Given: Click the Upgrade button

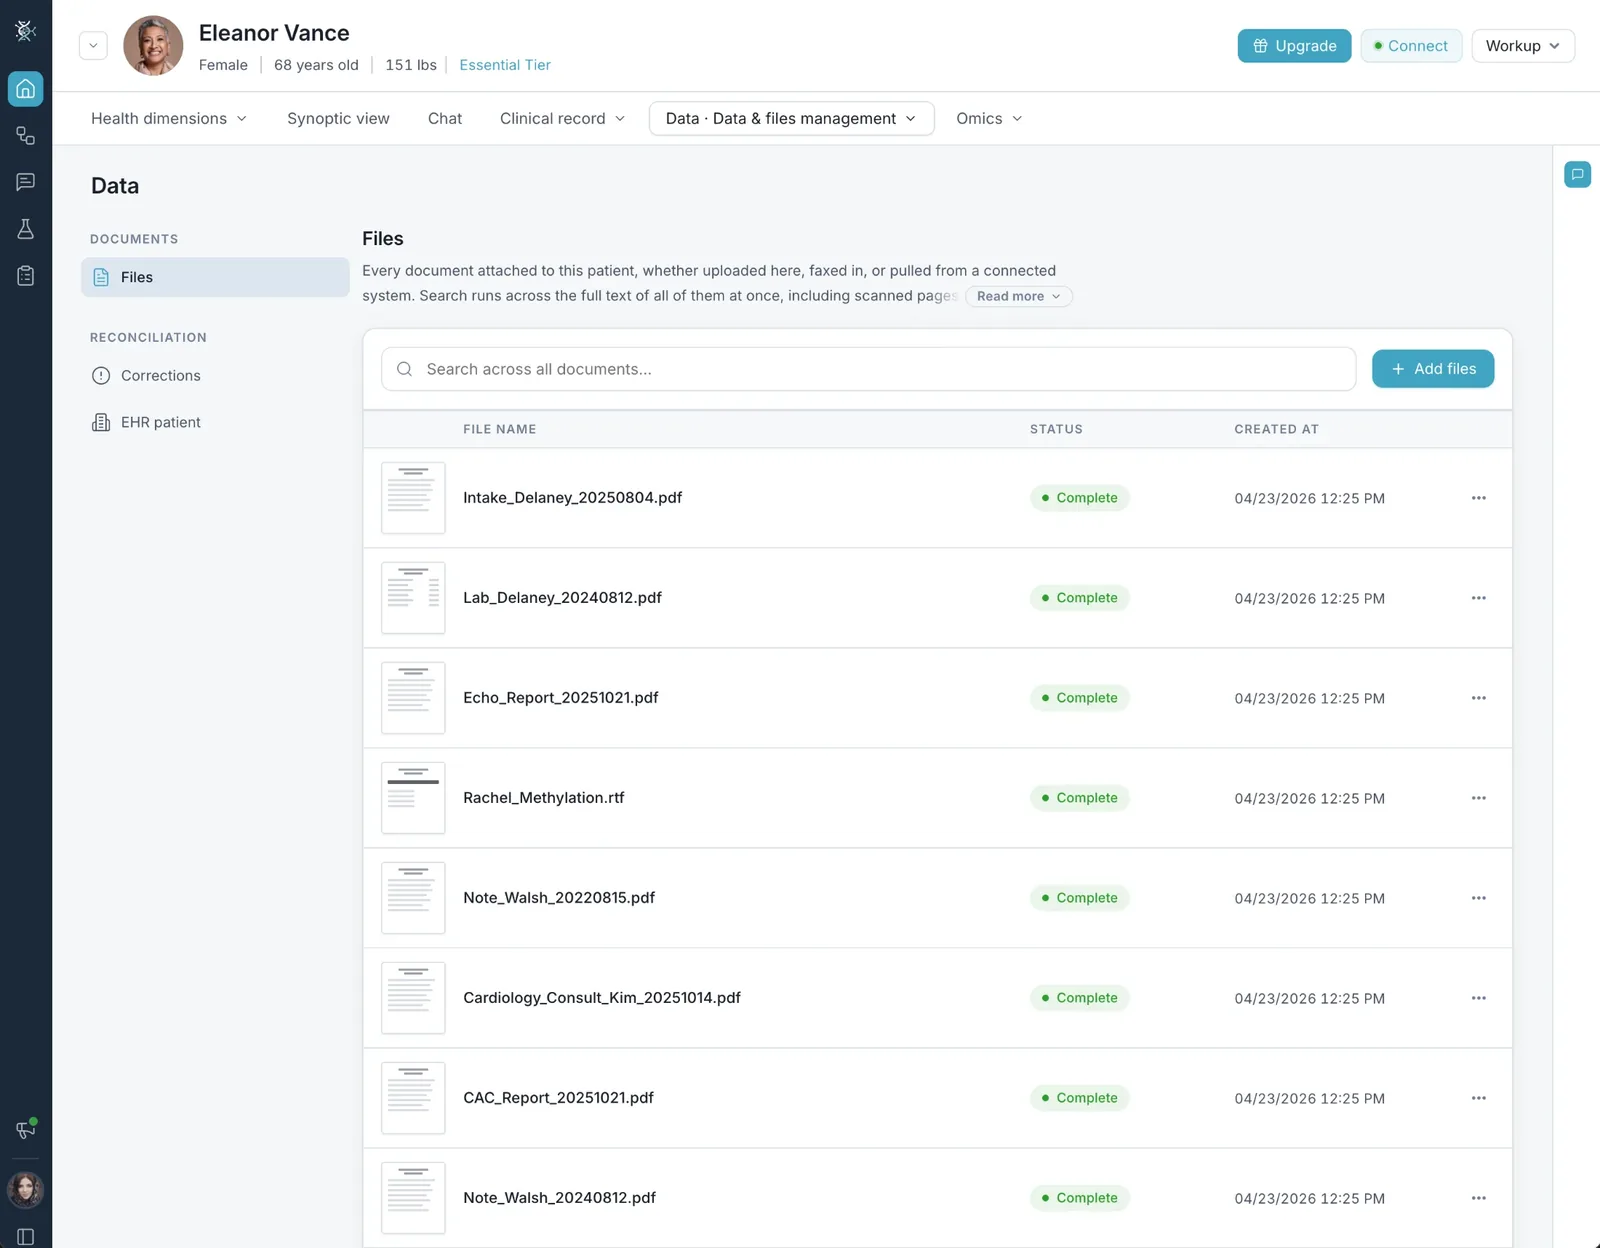Looking at the screenshot, I should pos(1294,46).
